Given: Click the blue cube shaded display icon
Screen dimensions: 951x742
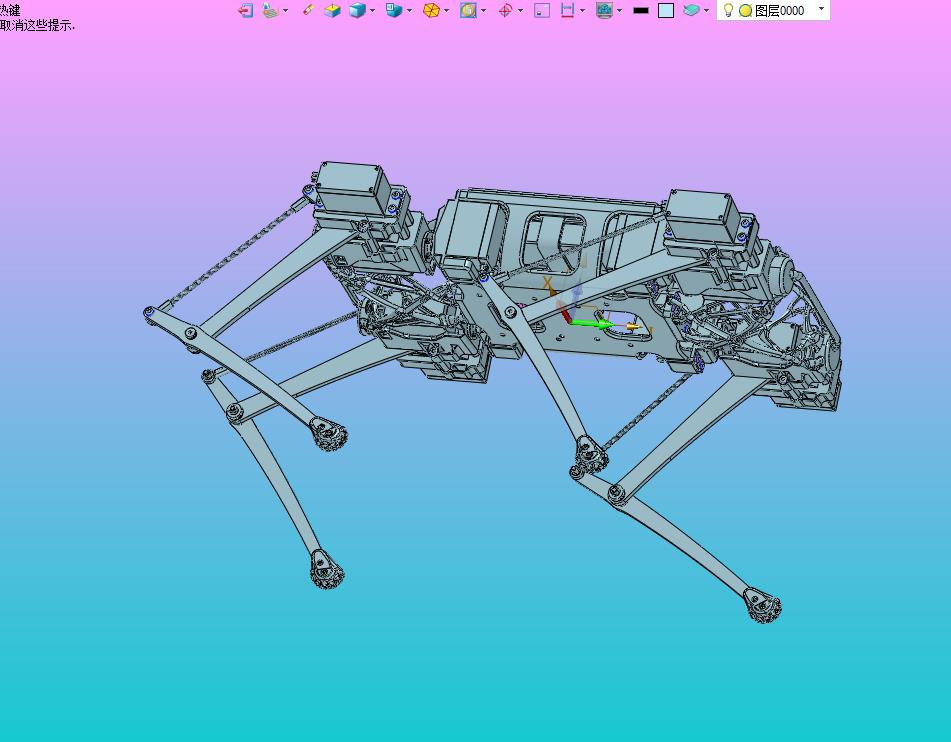Looking at the screenshot, I should (x=357, y=10).
